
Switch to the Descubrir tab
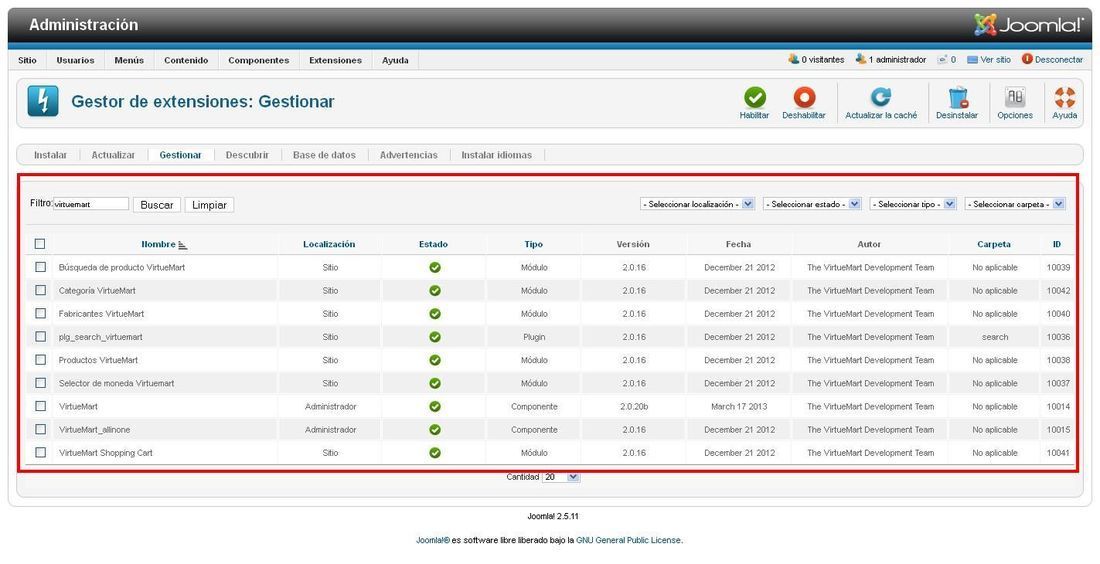[x=247, y=155]
